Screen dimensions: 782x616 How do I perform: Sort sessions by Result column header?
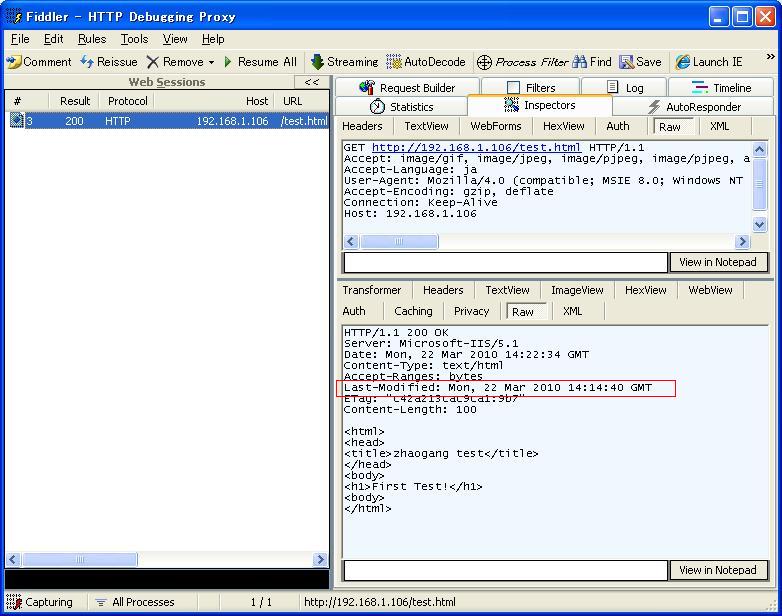(75, 101)
